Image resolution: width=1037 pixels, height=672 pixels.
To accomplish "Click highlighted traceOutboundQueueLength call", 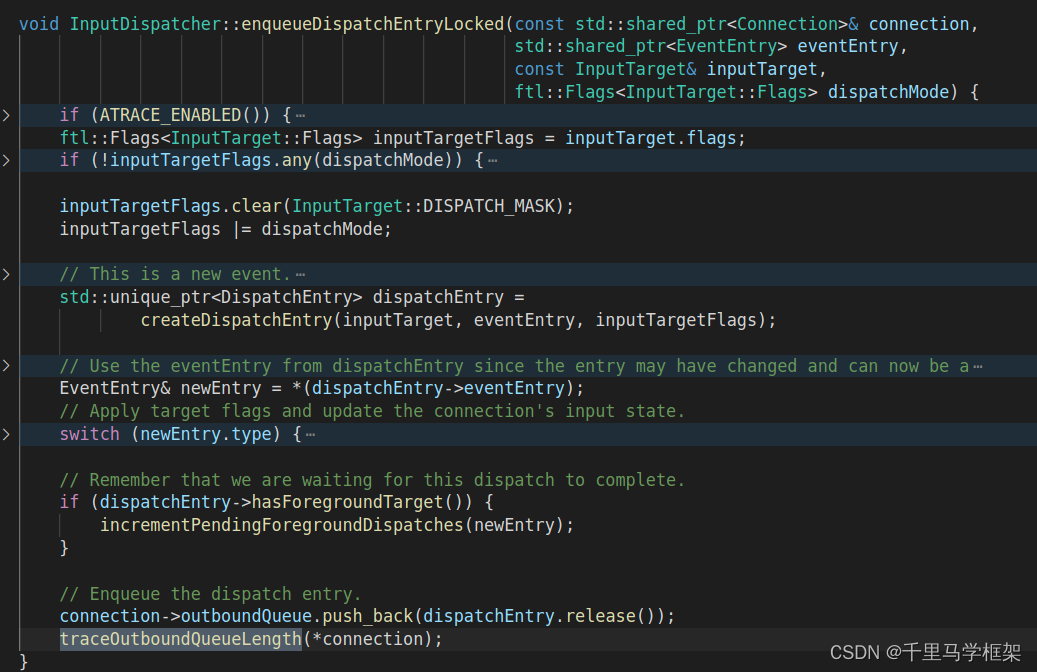I will coord(181,639).
